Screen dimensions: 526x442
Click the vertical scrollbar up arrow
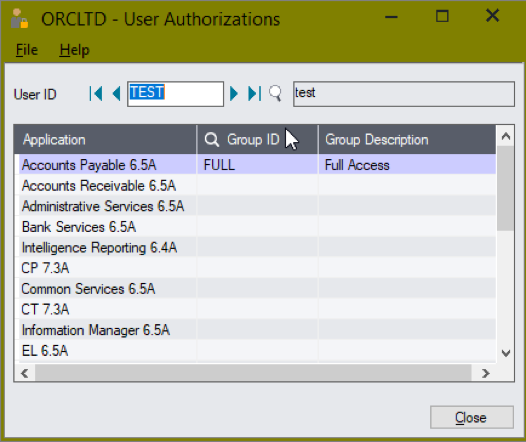[506, 136]
